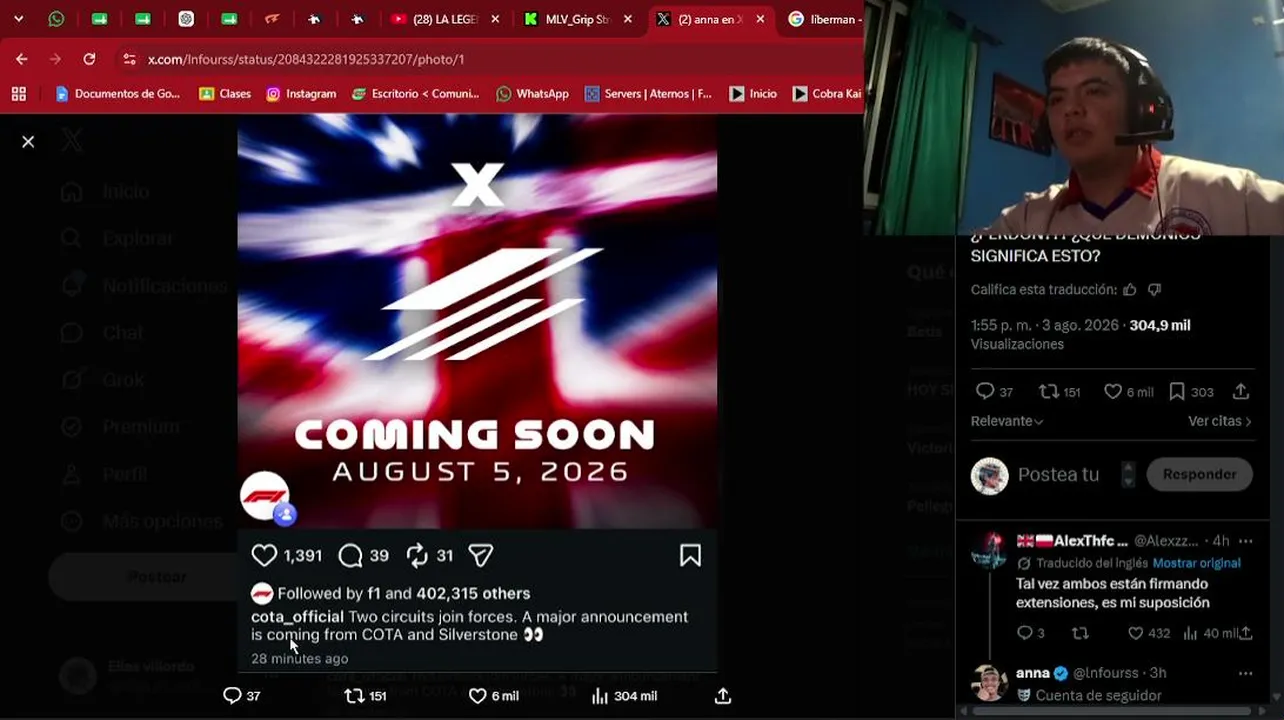The image size is (1284, 720).
Task: Open the Cobra Kai bookmark
Action: click(827, 94)
